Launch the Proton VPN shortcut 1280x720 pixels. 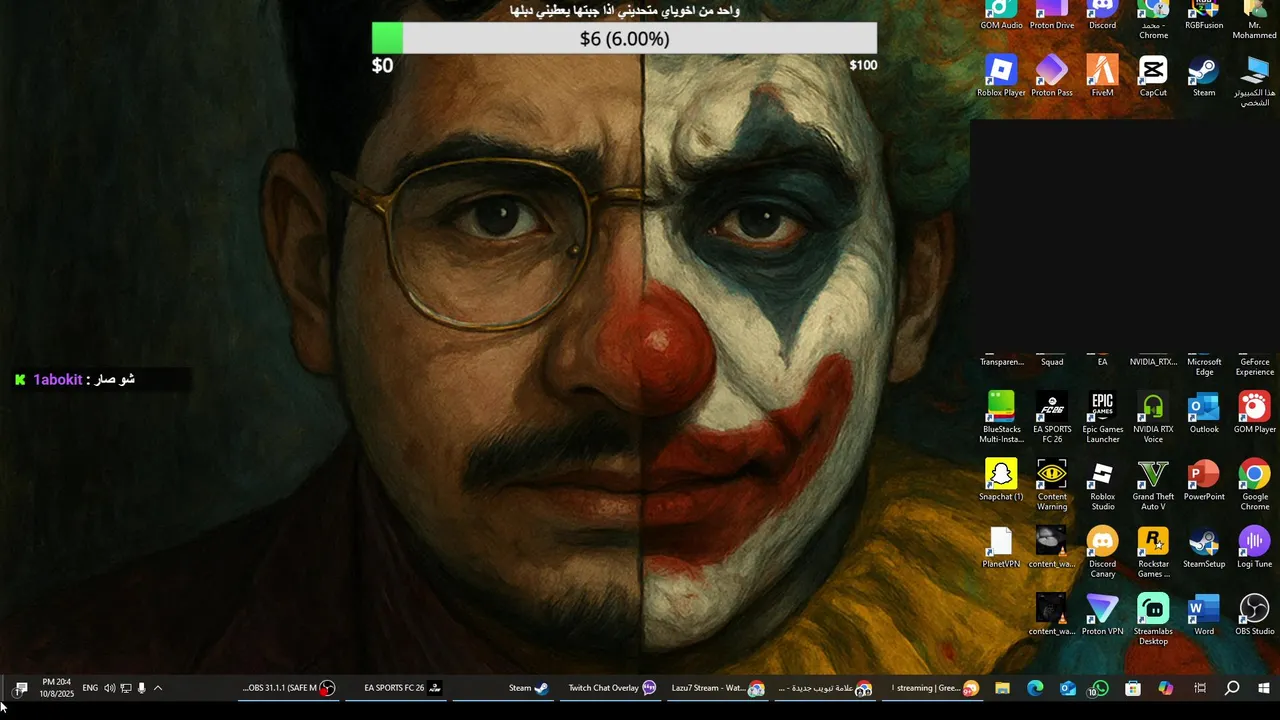[1102, 614]
